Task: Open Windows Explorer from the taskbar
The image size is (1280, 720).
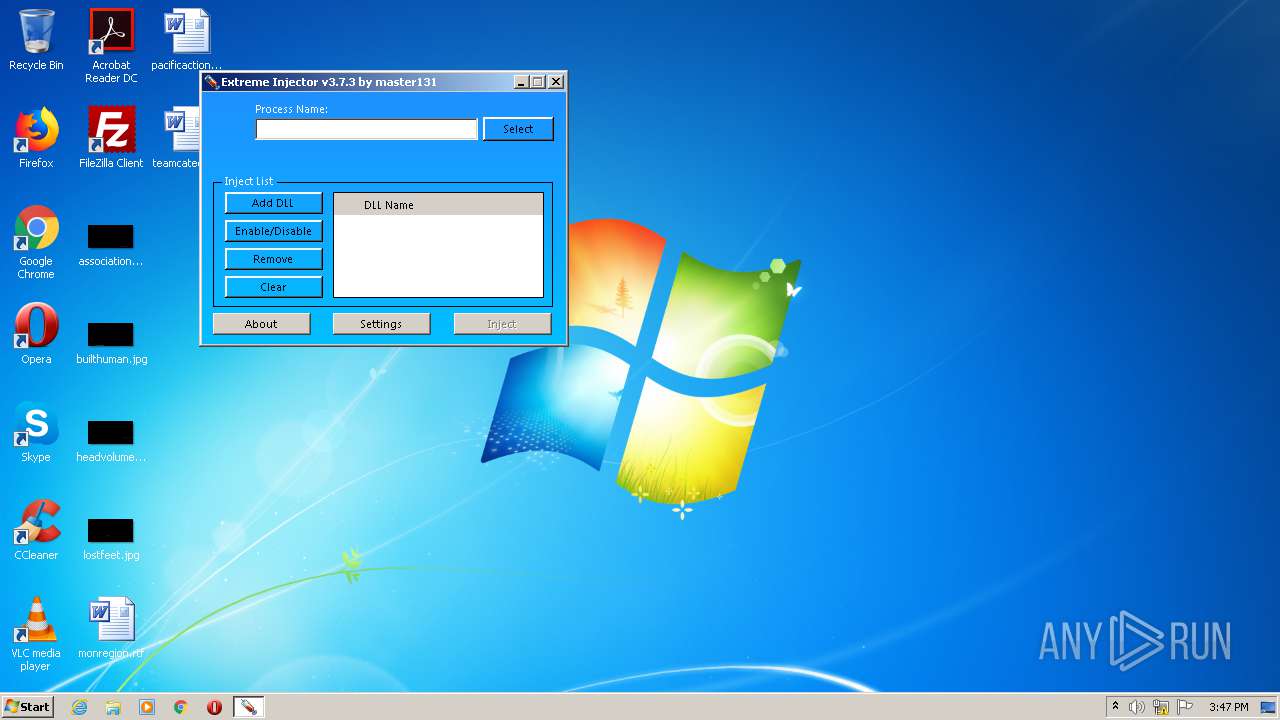Action: point(113,707)
